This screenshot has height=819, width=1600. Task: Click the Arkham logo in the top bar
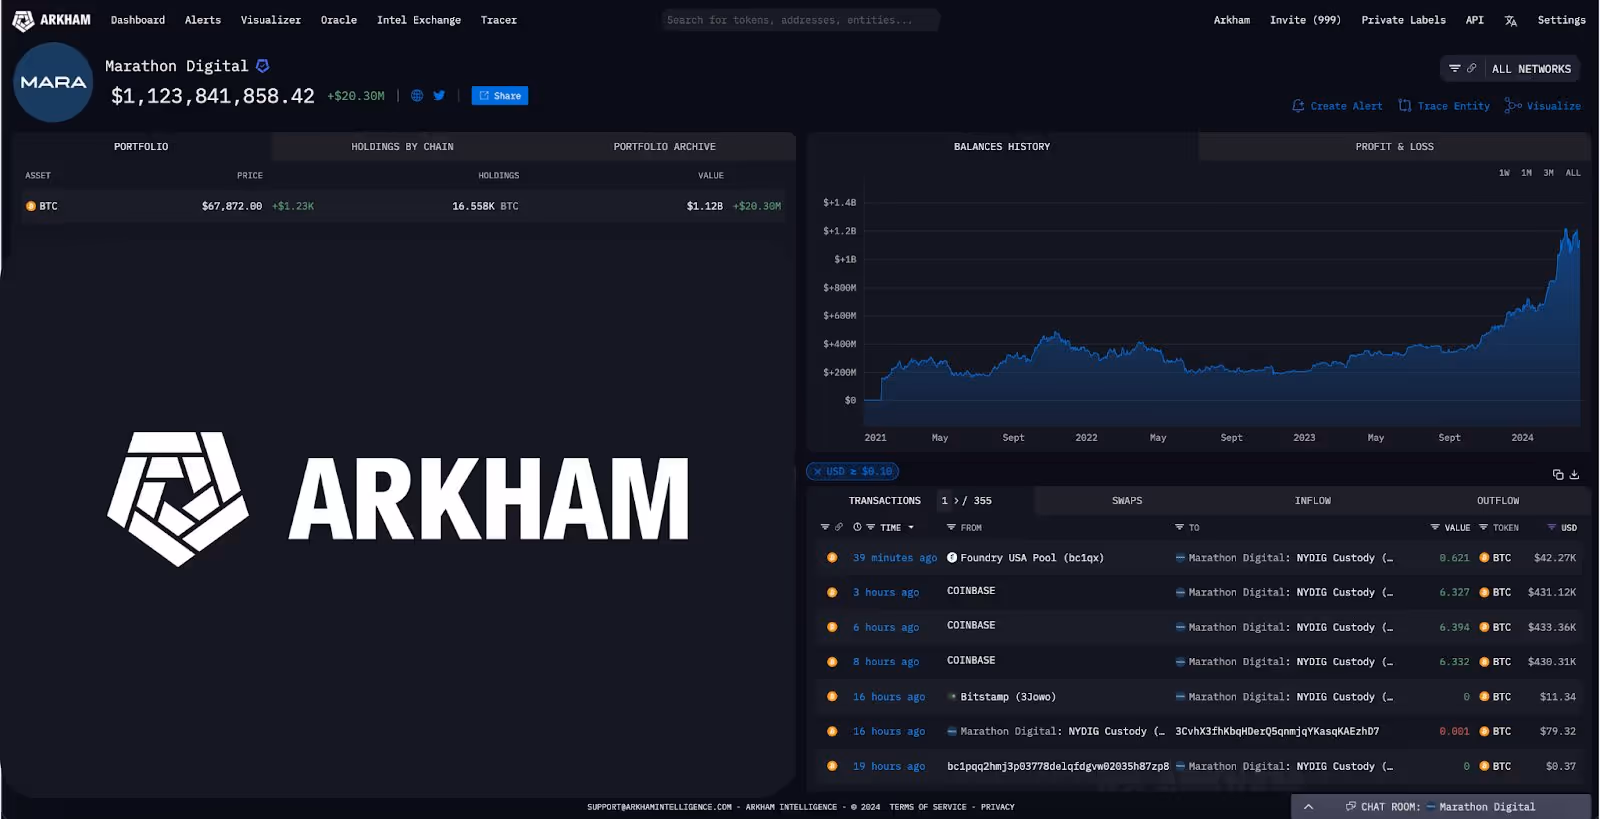[51, 20]
